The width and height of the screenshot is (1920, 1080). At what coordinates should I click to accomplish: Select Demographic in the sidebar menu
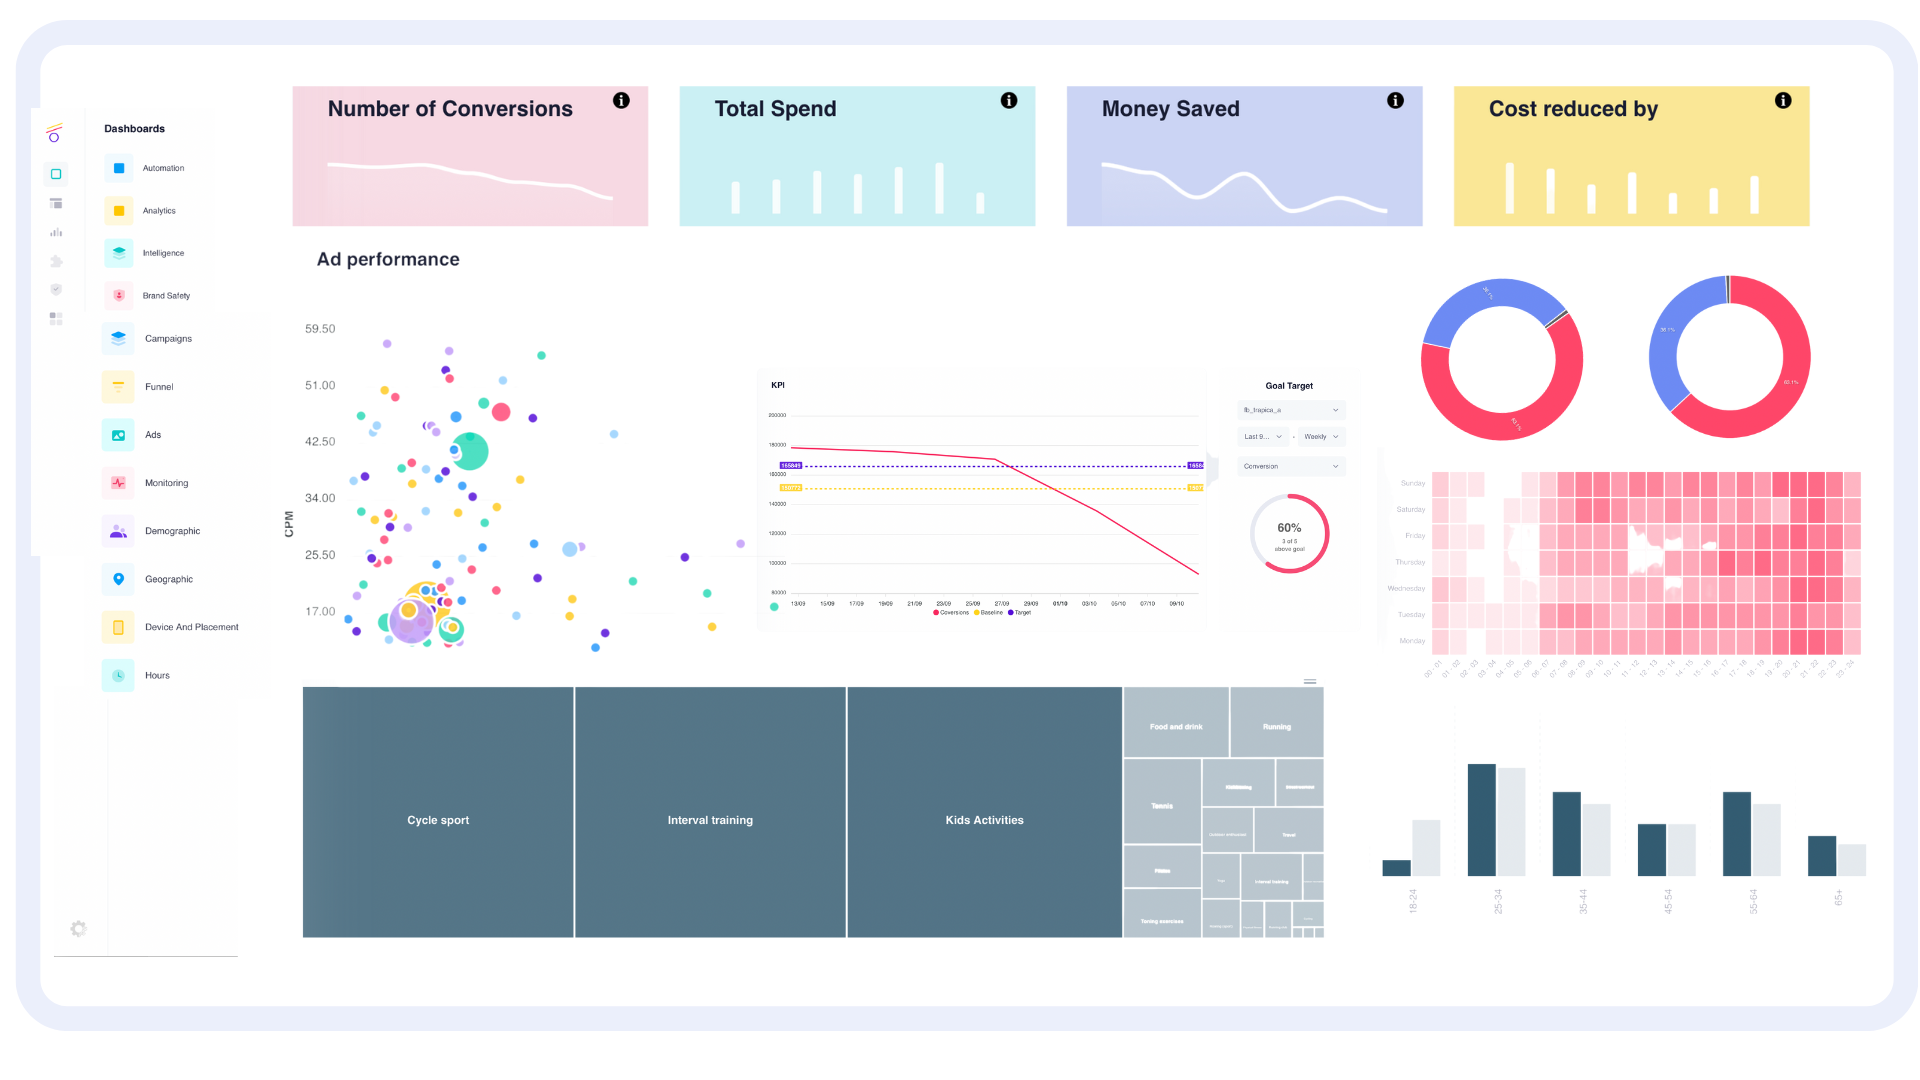[172, 531]
